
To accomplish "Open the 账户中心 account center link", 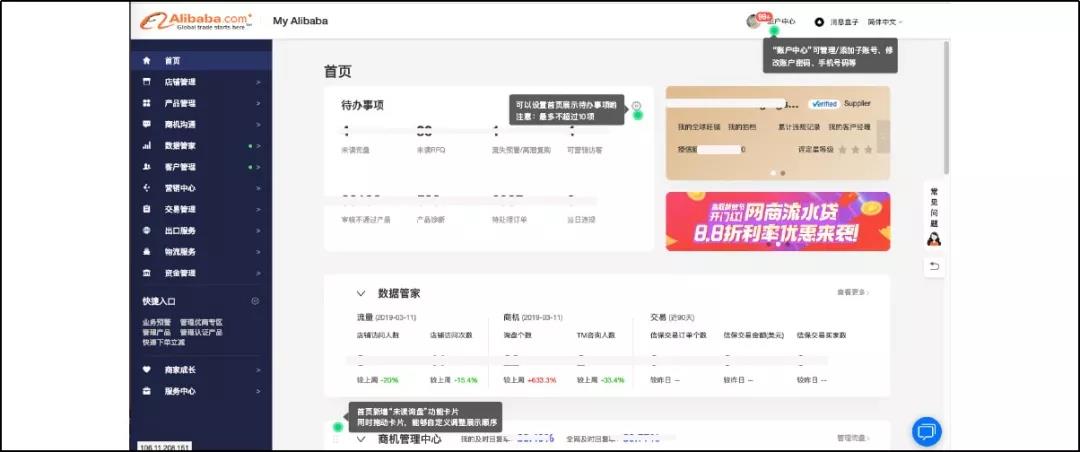I will point(780,22).
